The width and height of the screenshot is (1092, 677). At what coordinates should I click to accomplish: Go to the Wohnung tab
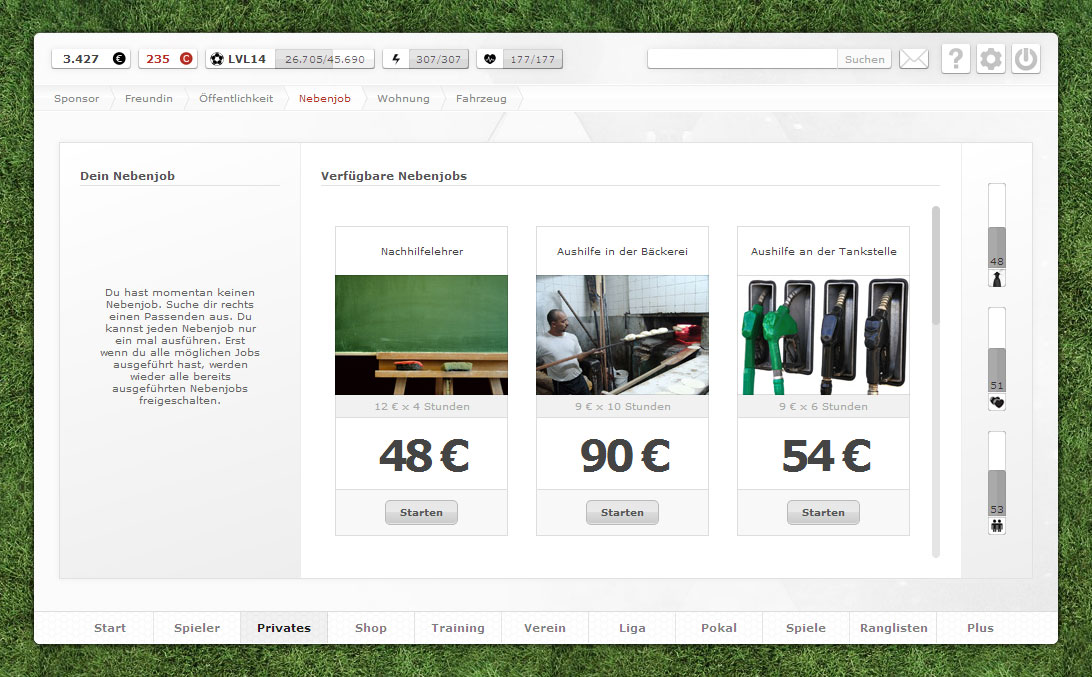pyautogui.click(x=403, y=99)
